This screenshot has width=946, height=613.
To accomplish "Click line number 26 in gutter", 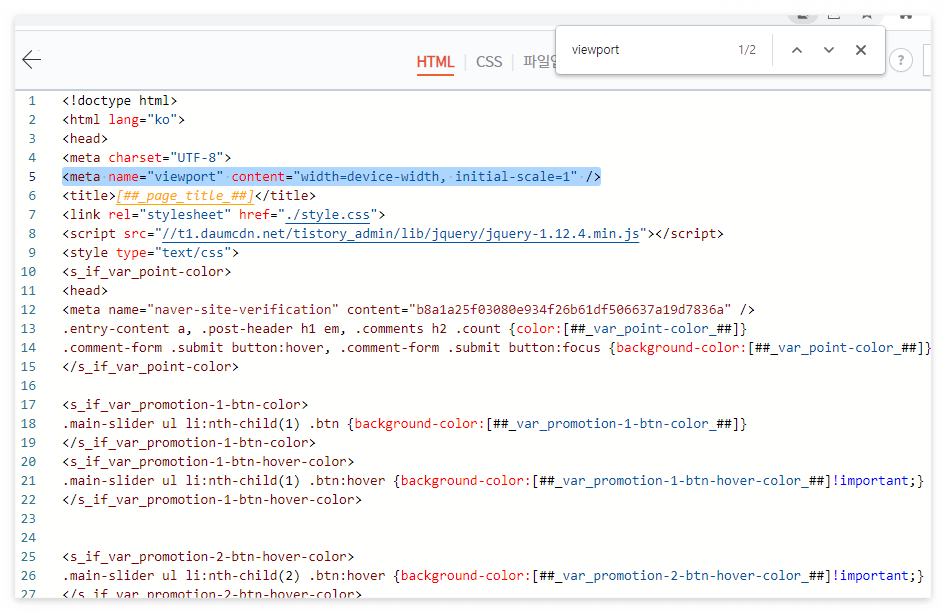I will [28, 576].
